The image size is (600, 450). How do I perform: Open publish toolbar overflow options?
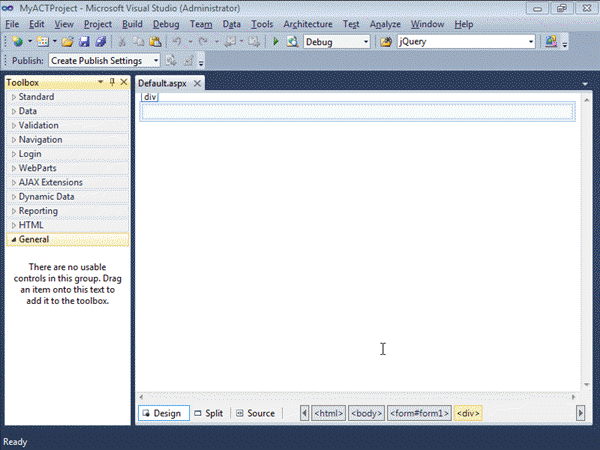[x=201, y=62]
